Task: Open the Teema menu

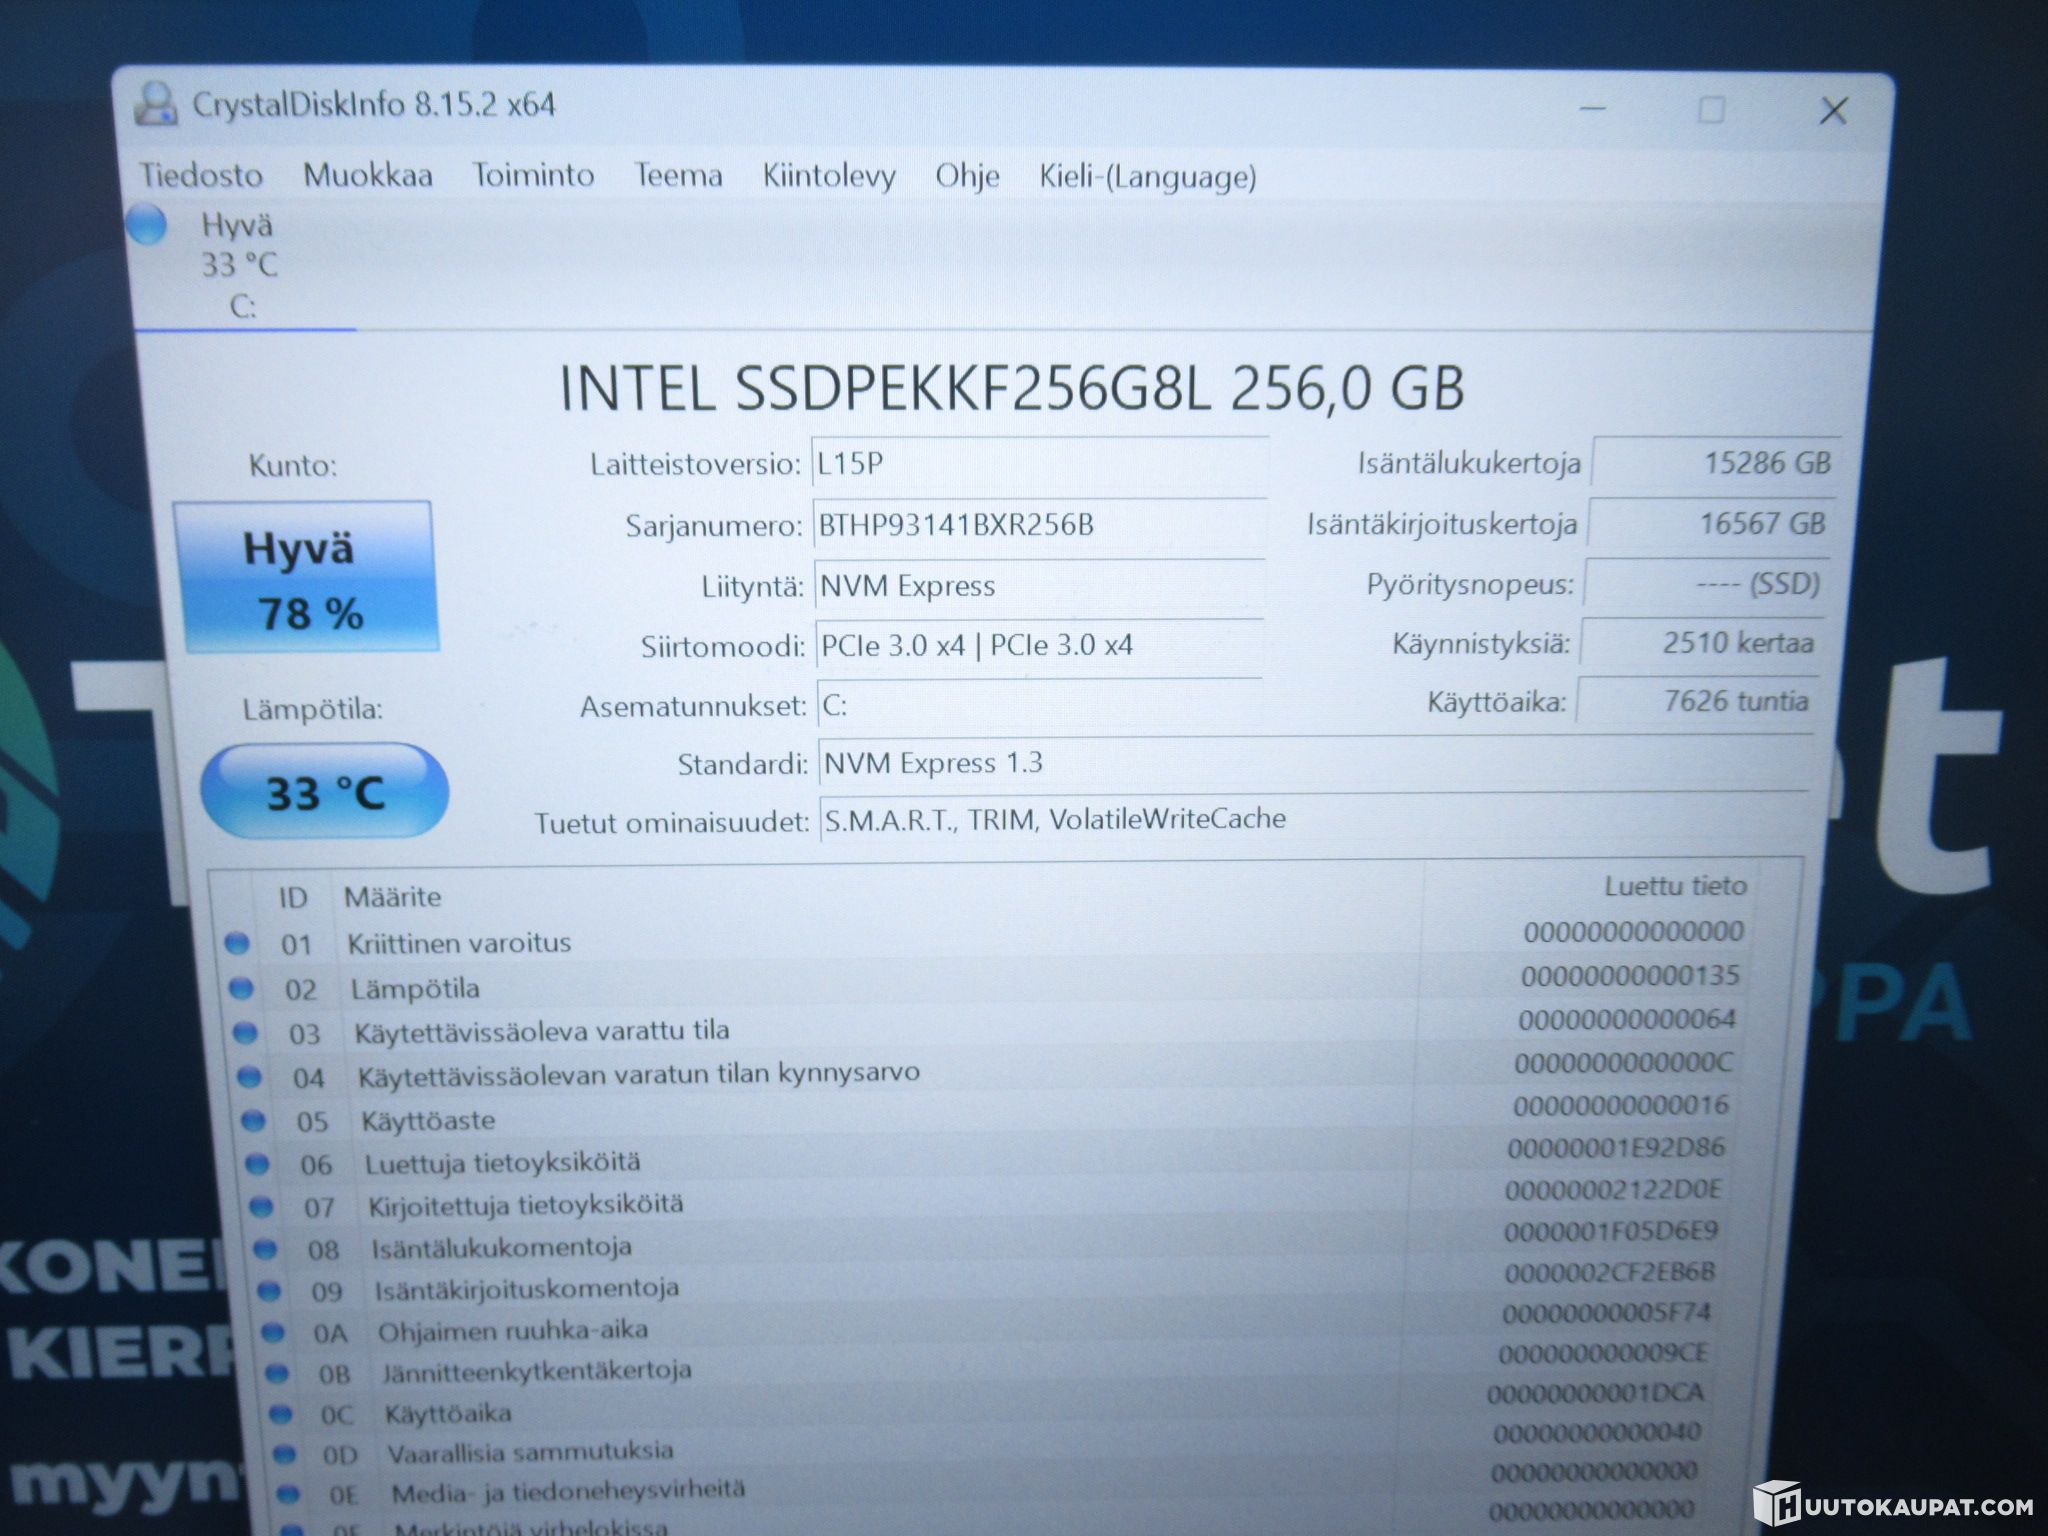Action: (678, 175)
